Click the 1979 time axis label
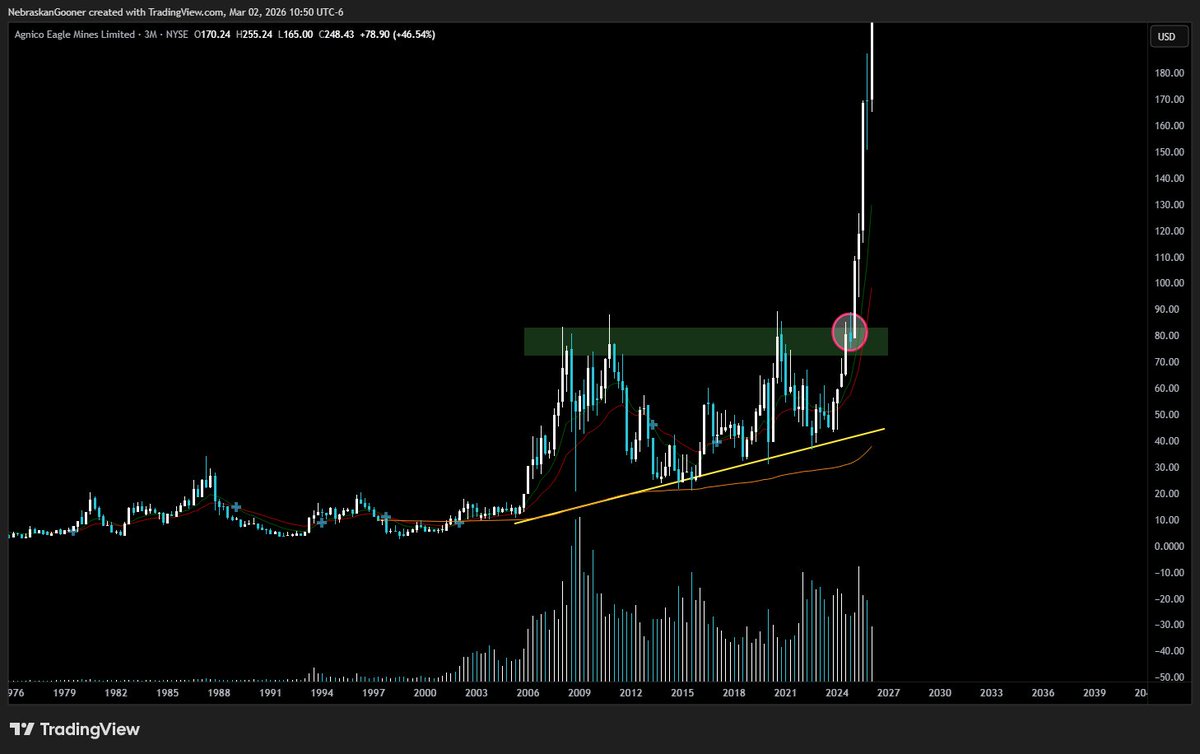Viewport: 1200px width, 754px height. point(64,692)
